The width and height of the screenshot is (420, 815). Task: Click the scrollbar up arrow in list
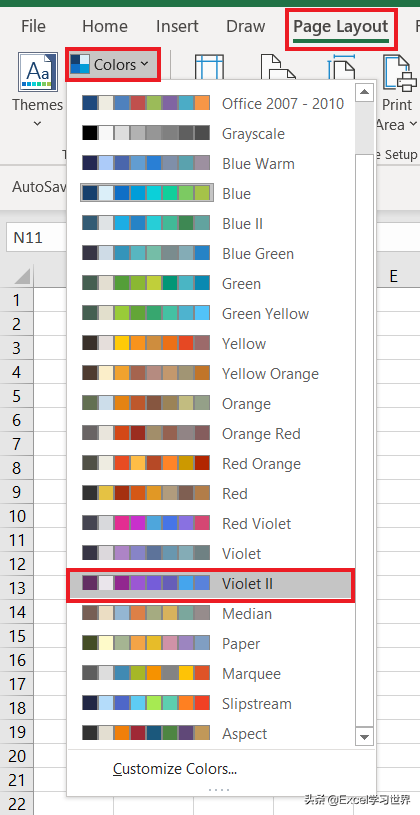pos(364,93)
